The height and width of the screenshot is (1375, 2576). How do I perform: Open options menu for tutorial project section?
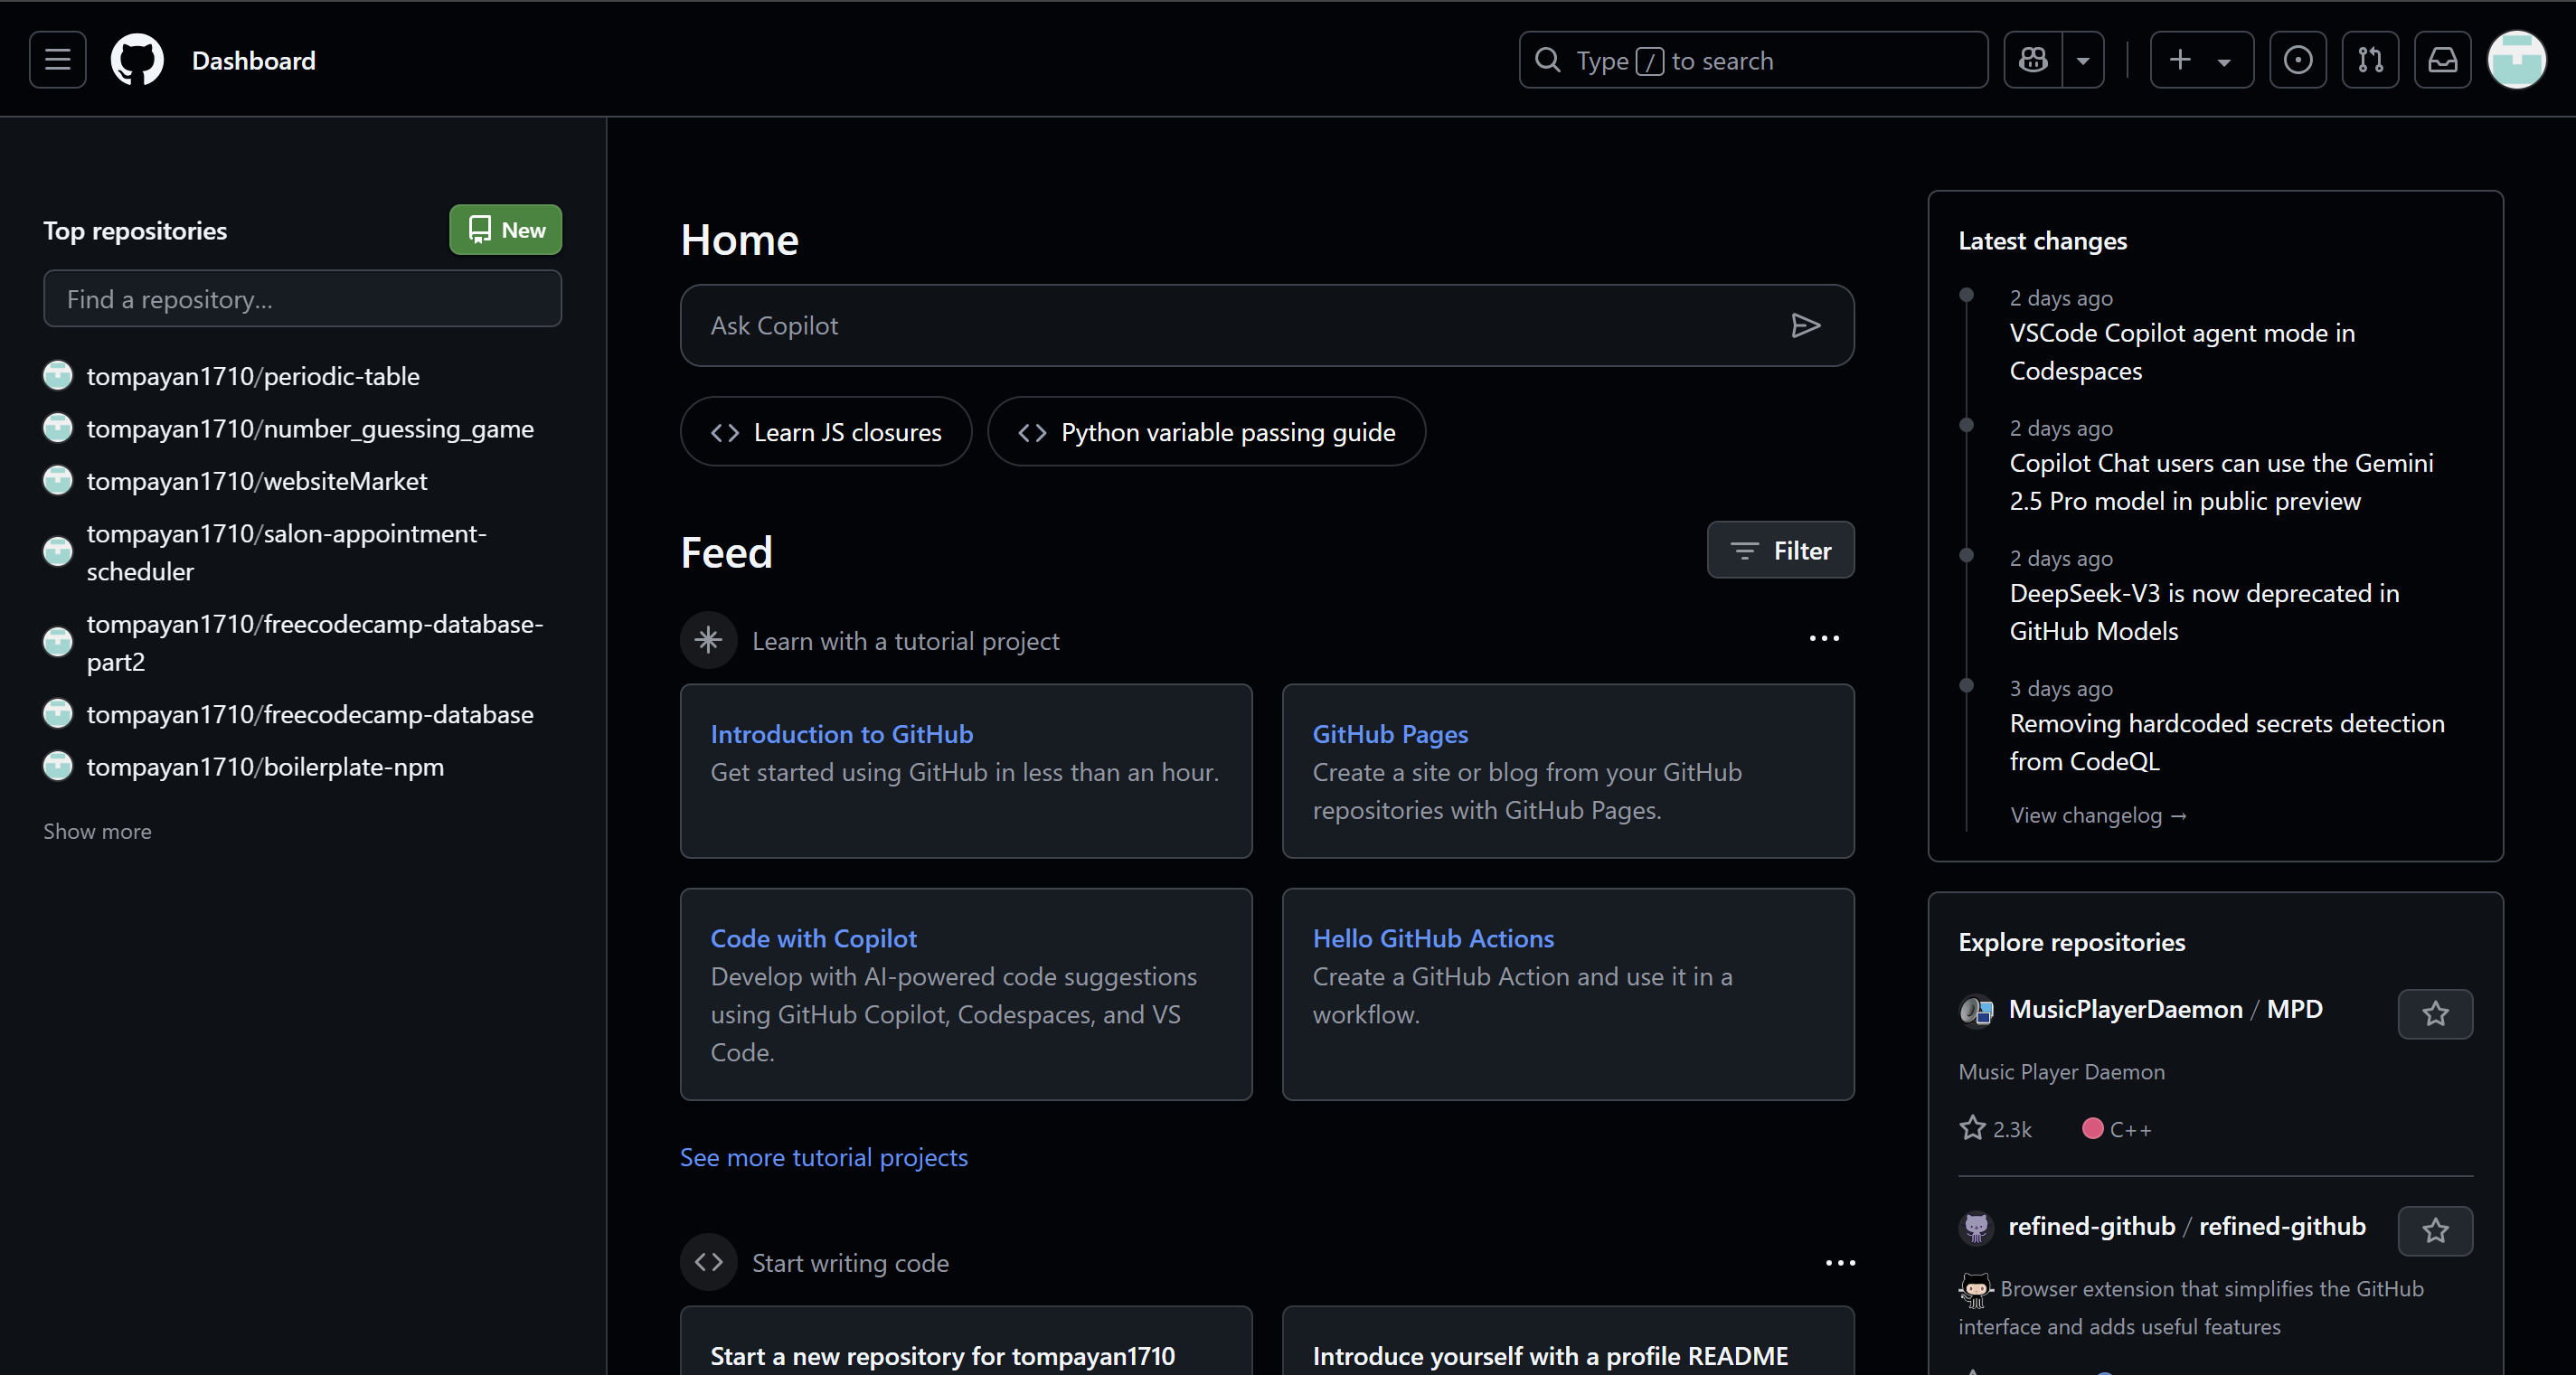point(1824,639)
